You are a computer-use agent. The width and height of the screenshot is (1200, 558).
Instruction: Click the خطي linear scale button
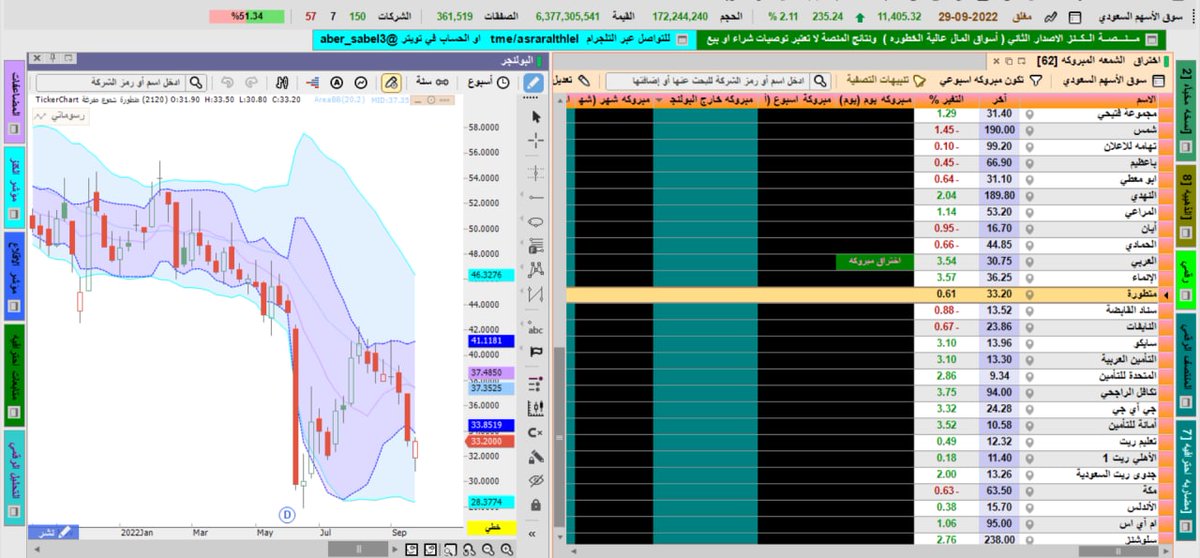coord(491,527)
